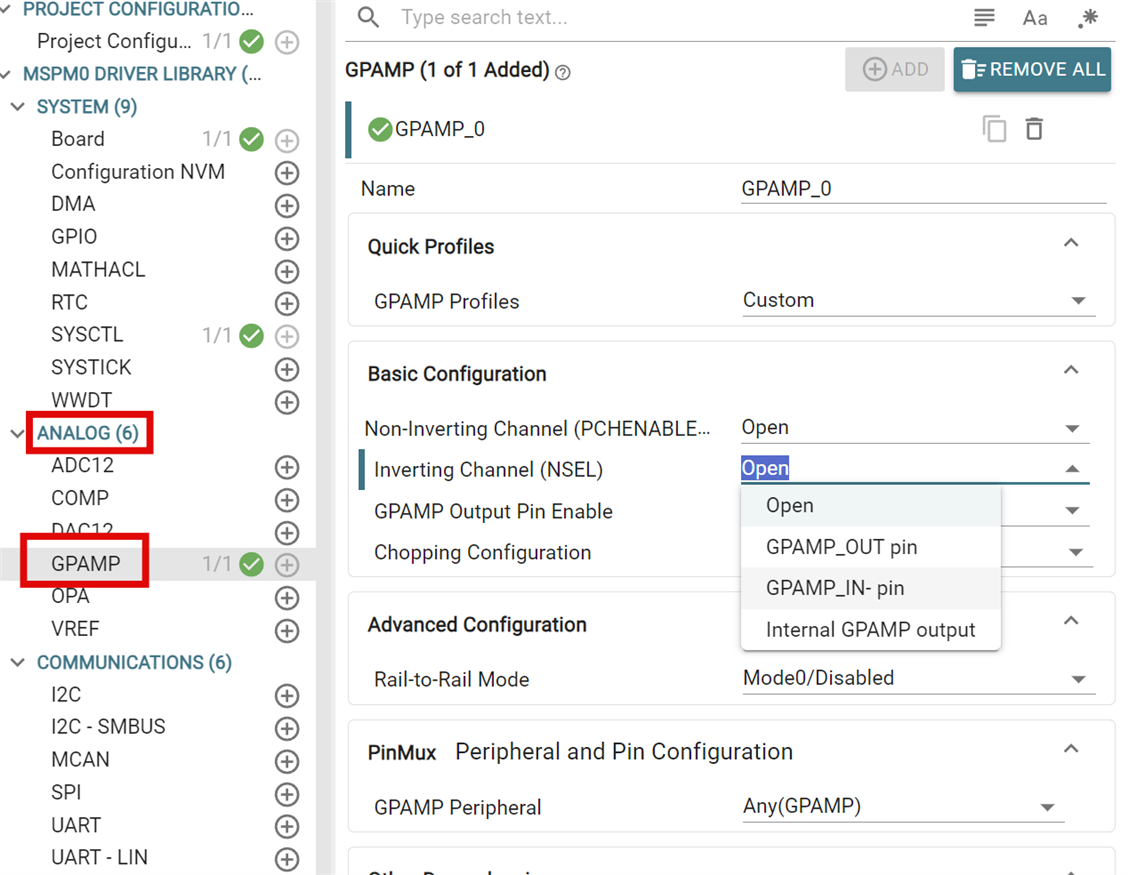This screenshot has width=1128, height=875.
Task: Collapse the PinMux section
Action: [1071, 748]
